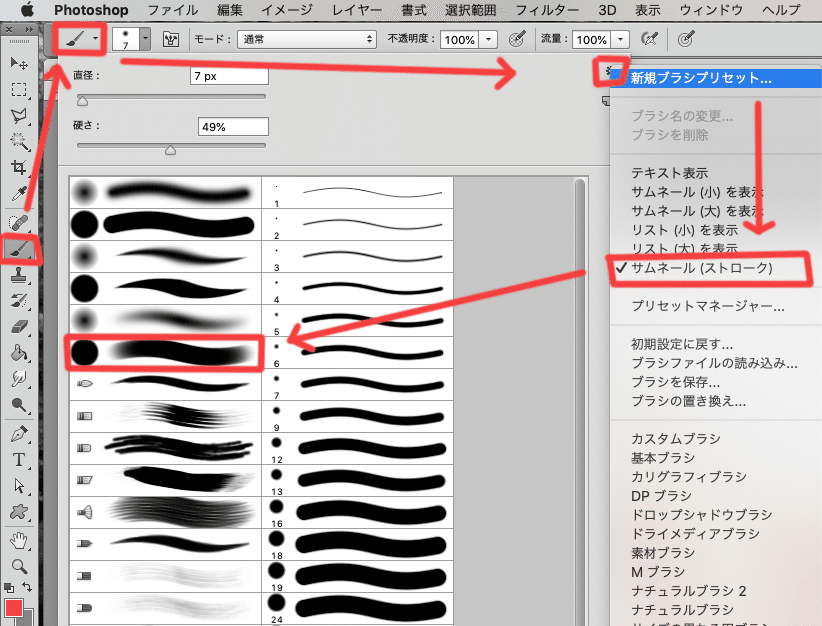Open プリセットマネージャー
The width and height of the screenshot is (822, 626).
707,306
